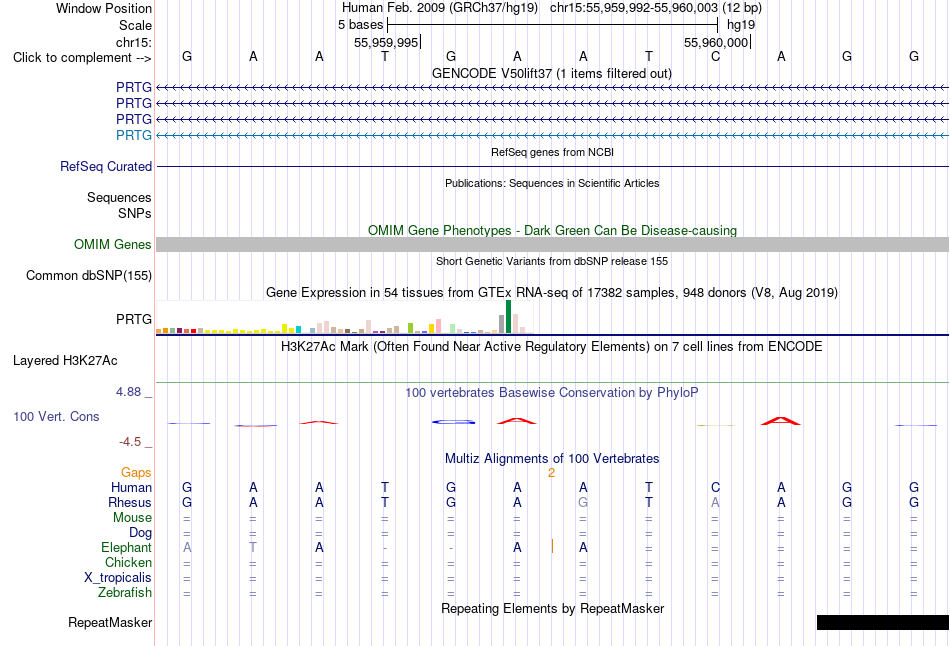Open the RepeatMasker track label

pyautogui.click(x=110, y=622)
